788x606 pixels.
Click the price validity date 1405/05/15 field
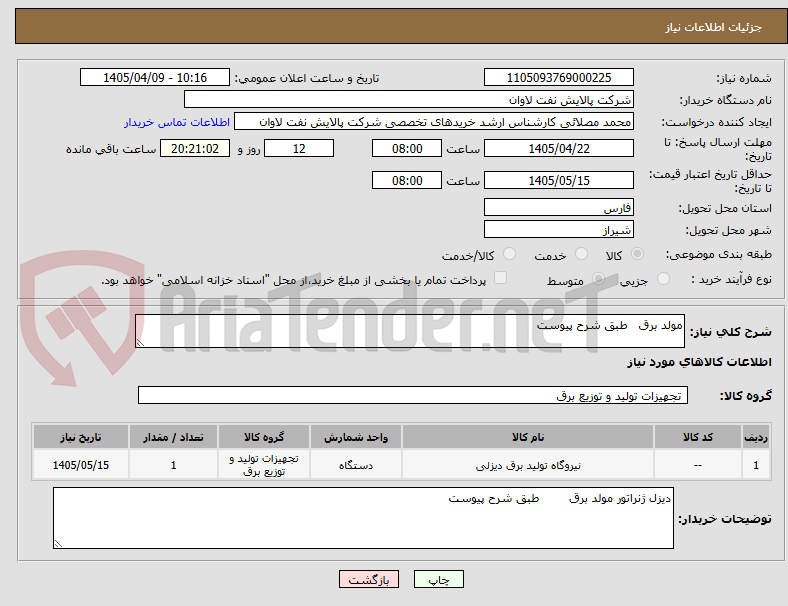pyautogui.click(x=559, y=180)
